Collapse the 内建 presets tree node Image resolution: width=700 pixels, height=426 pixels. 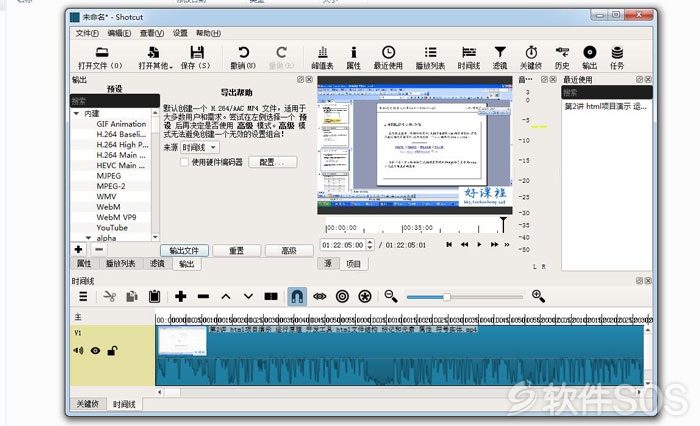(76, 114)
